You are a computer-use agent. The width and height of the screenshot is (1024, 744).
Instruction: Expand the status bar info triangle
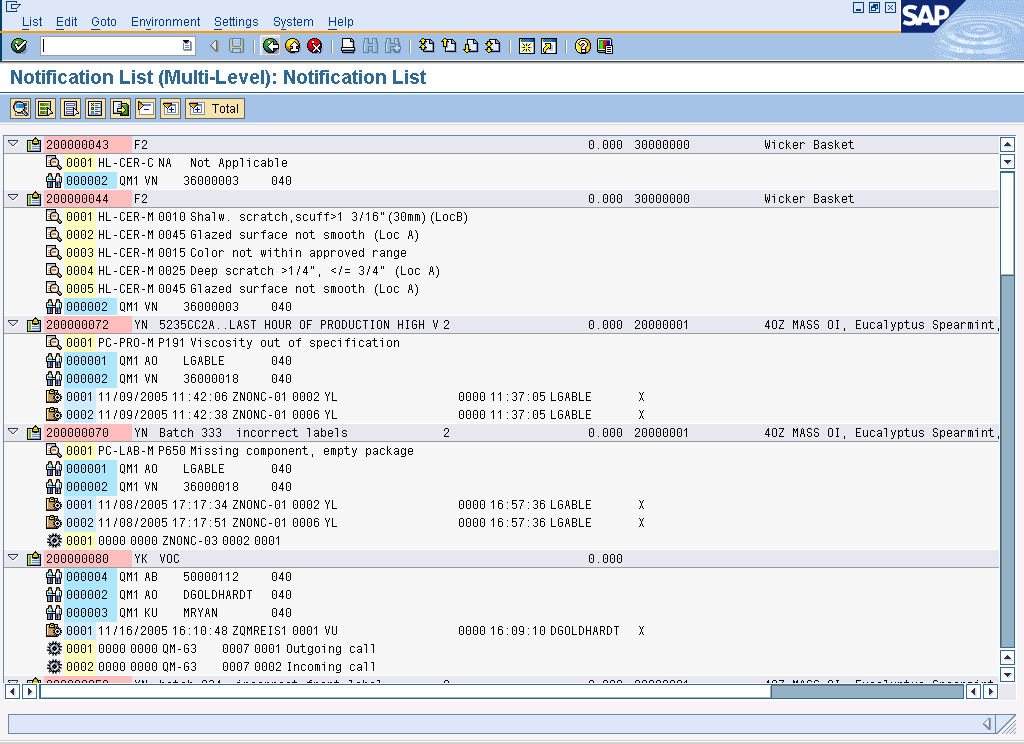[987, 724]
